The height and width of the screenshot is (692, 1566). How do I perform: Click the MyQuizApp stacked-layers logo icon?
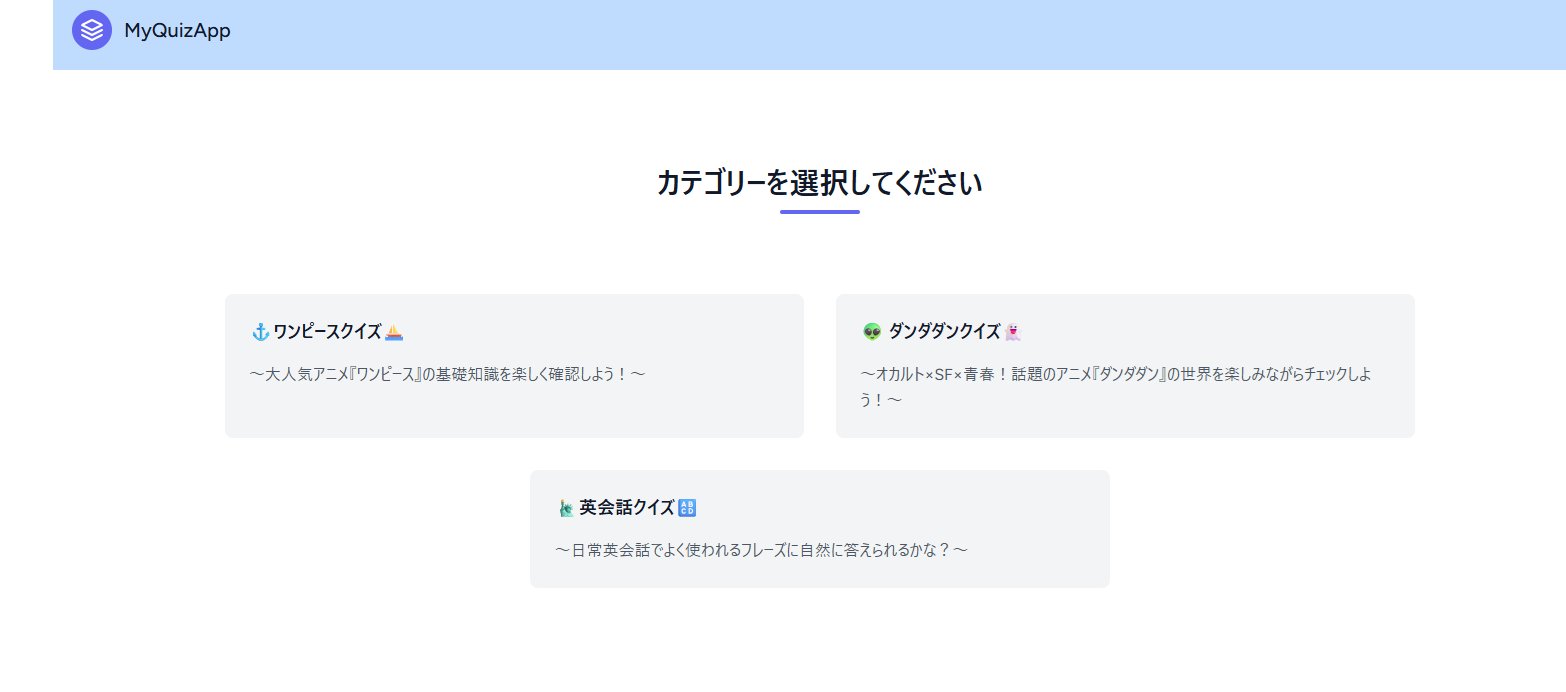pyautogui.click(x=92, y=30)
